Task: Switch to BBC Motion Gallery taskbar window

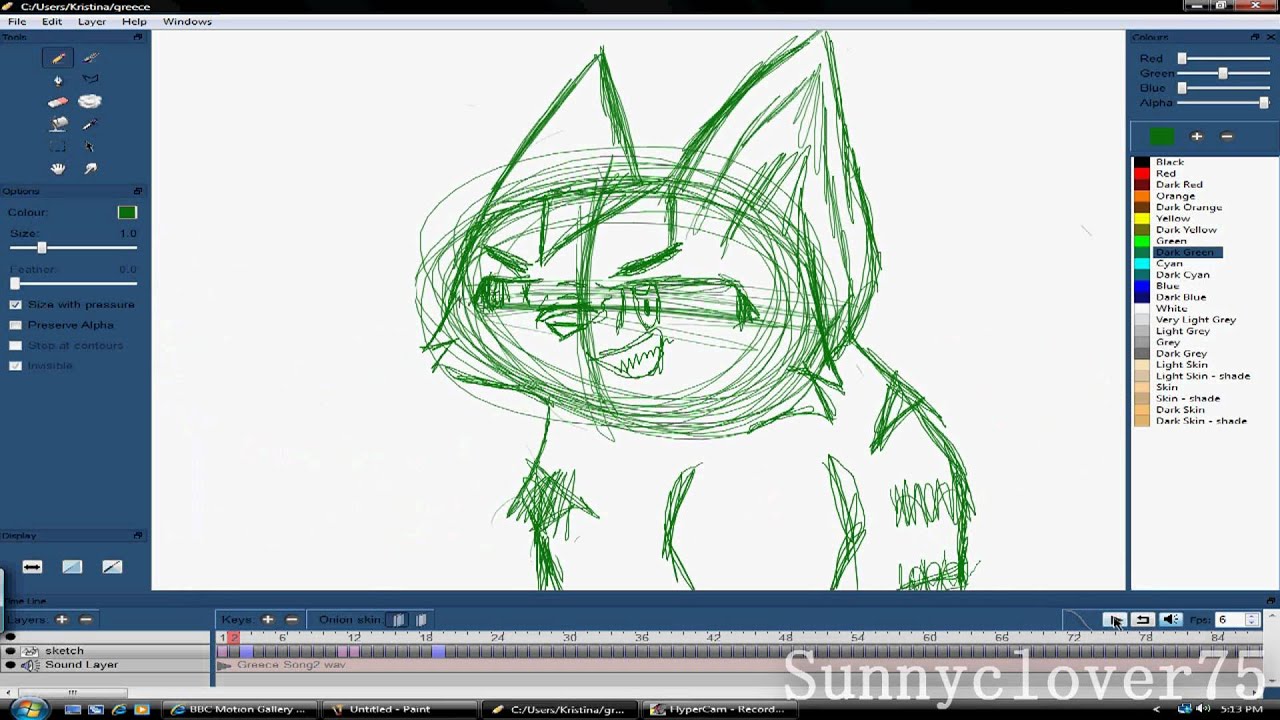Action: coord(240,709)
